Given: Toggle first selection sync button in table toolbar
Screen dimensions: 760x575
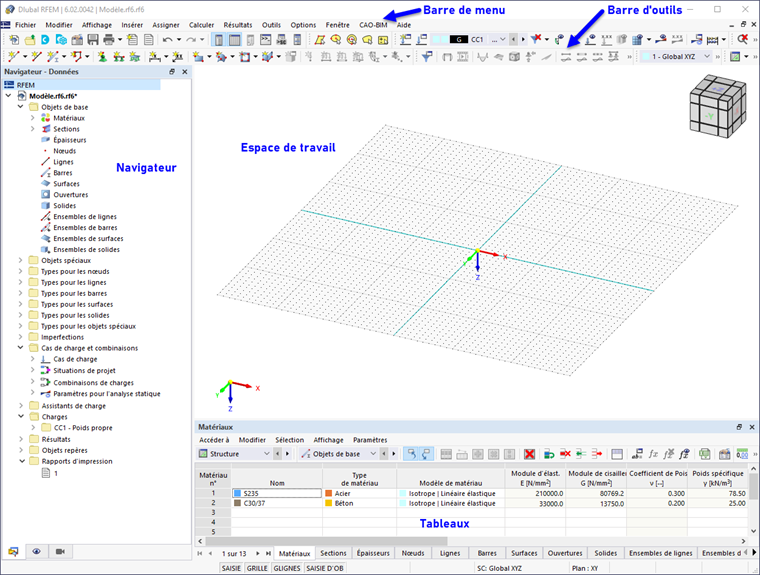Looking at the screenshot, I should coord(411,454).
